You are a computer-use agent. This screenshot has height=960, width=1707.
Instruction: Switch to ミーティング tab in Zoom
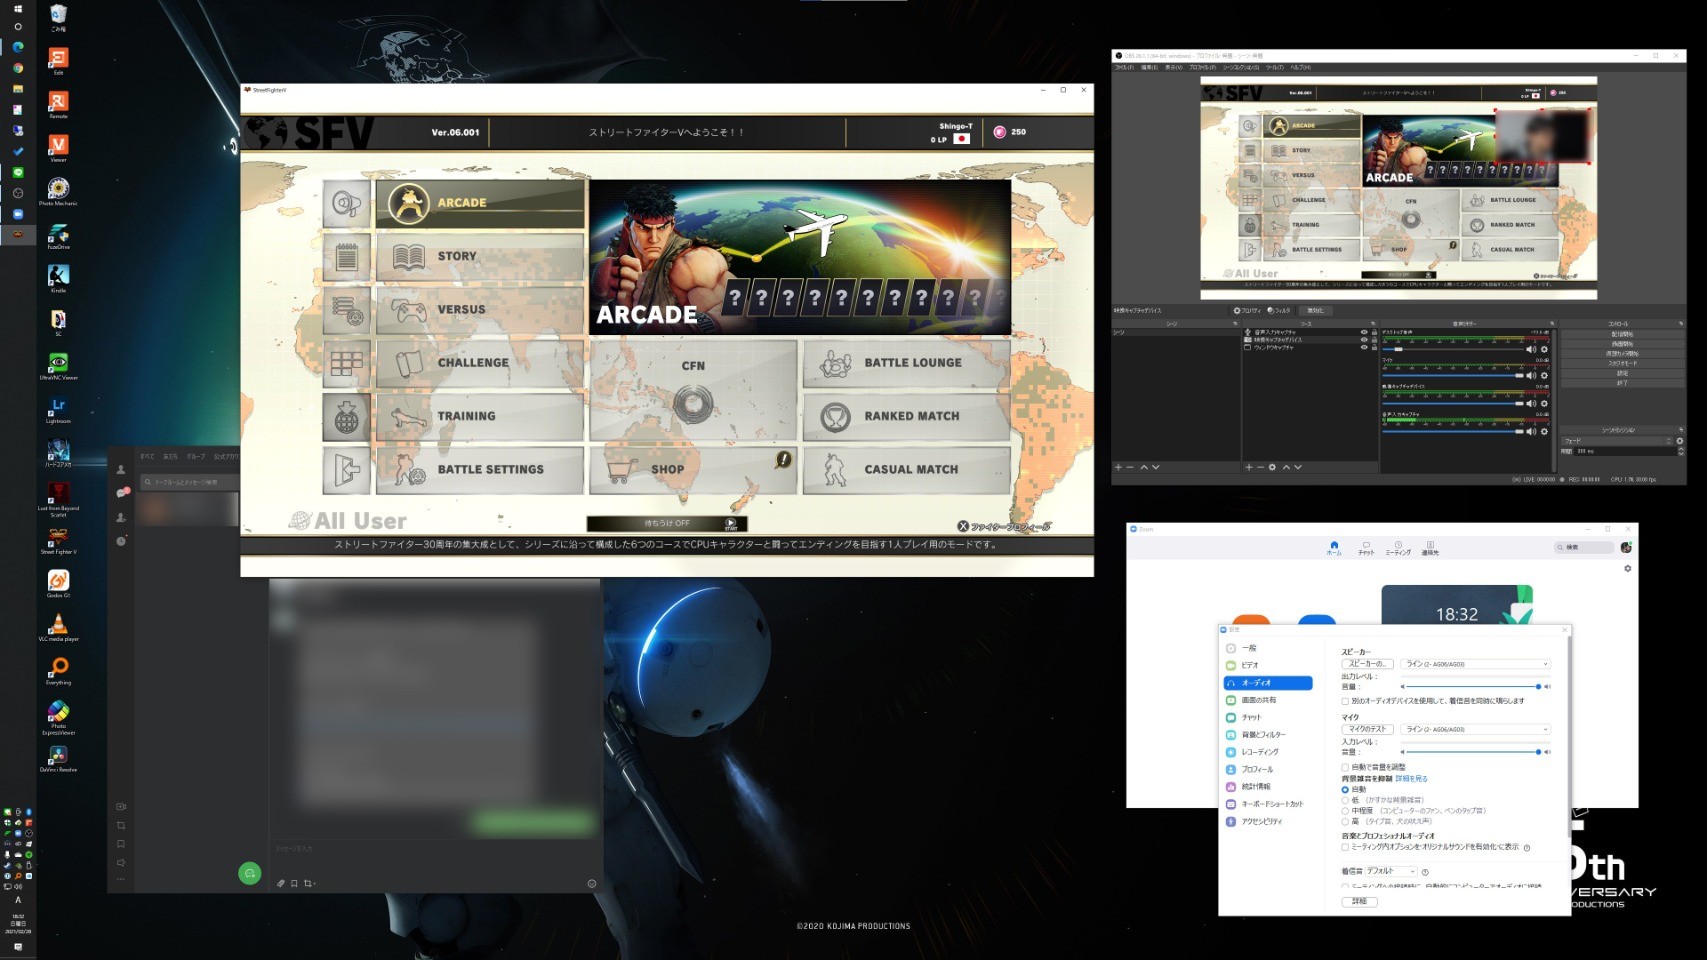point(1398,548)
